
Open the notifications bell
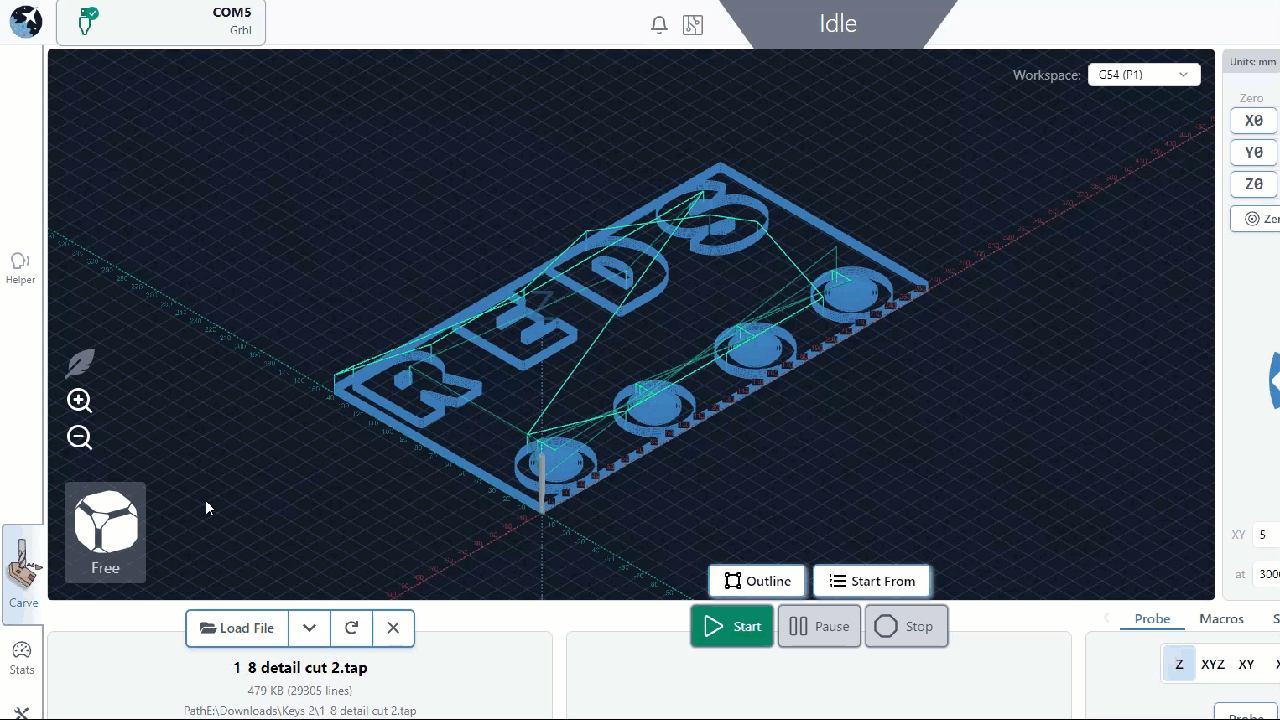[x=659, y=25]
